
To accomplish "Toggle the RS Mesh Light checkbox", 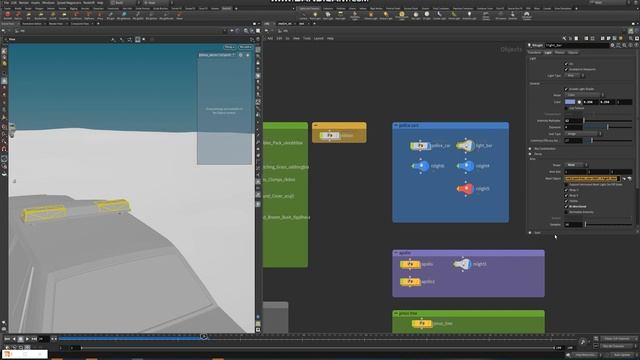I will pyautogui.click(x=566, y=207).
